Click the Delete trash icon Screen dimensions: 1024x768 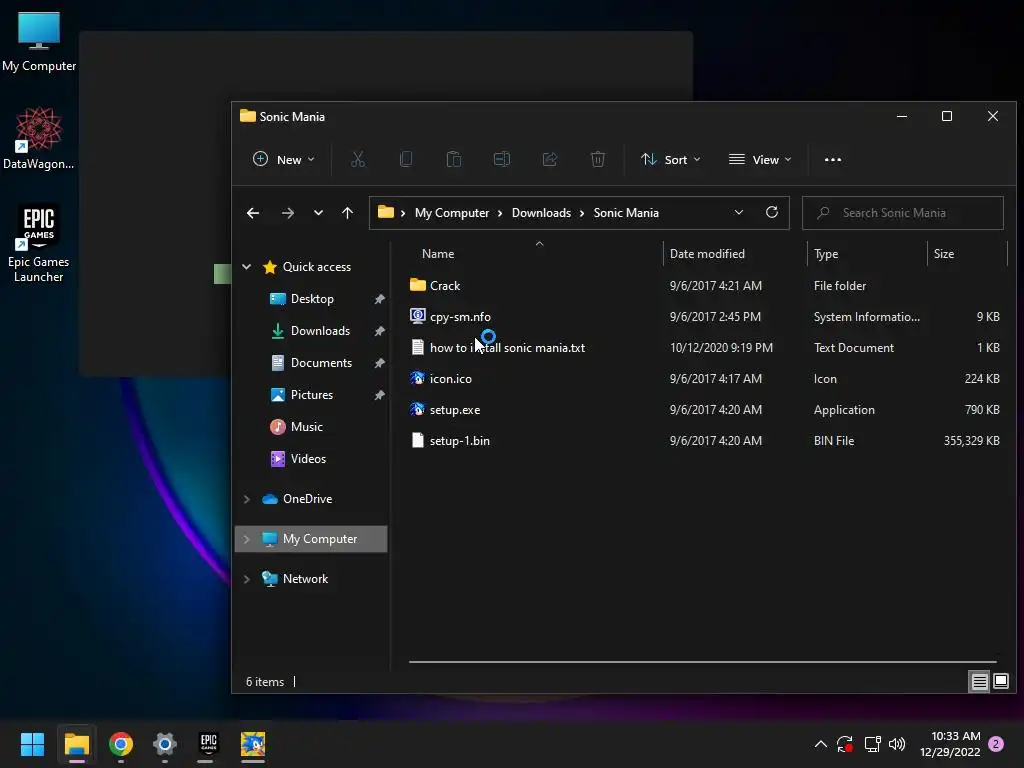coord(598,159)
